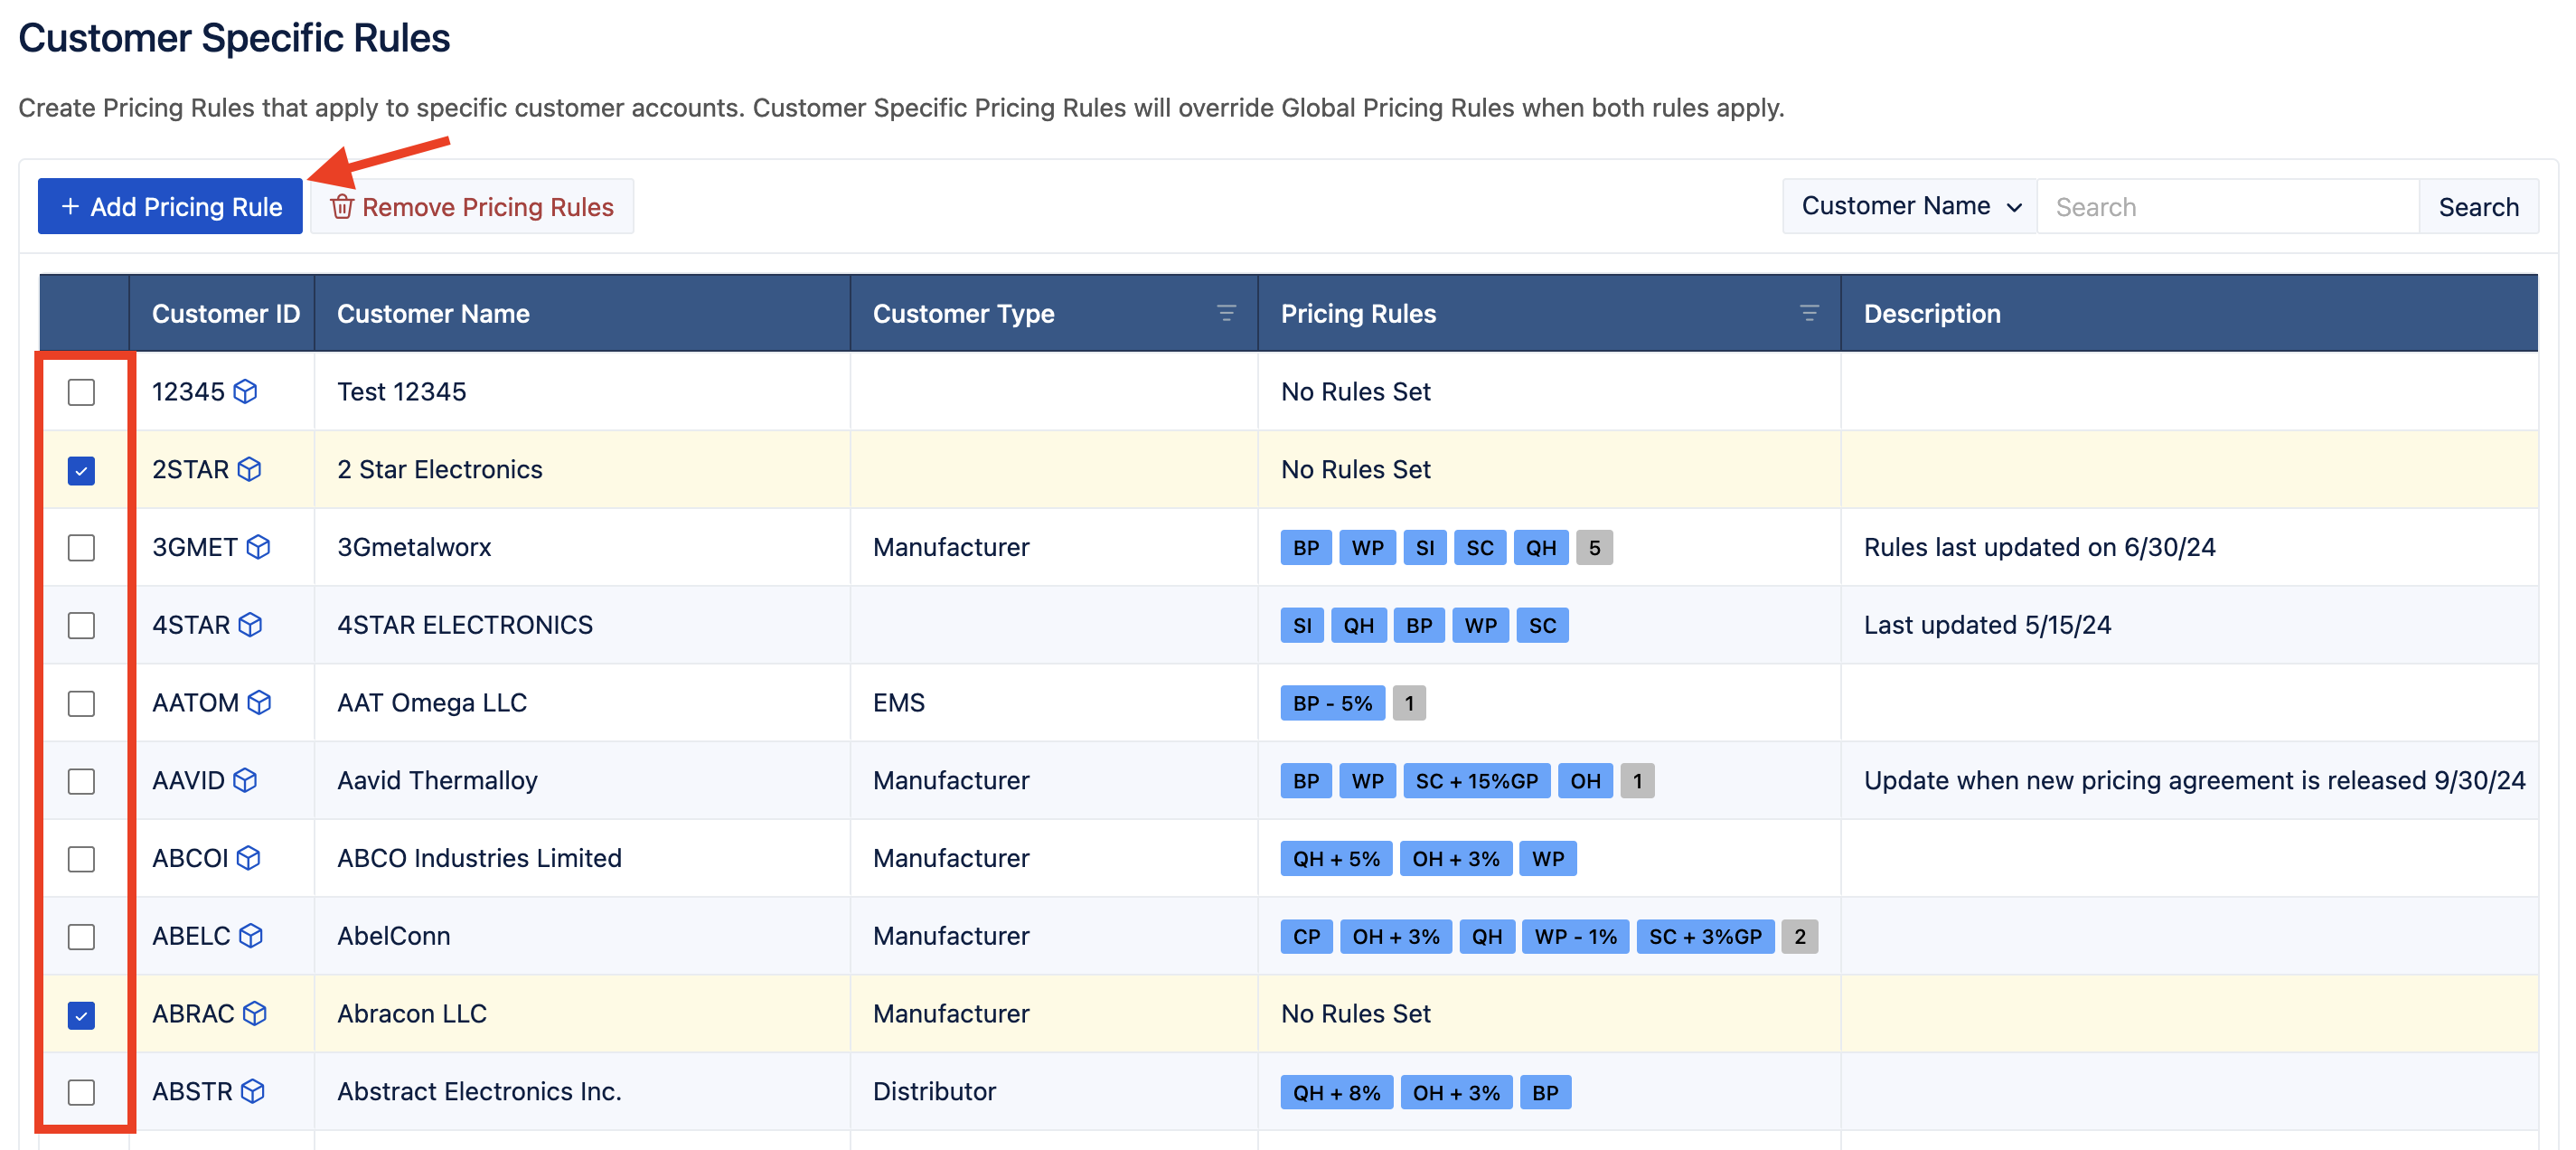Open the cube icon beside 4STAR

point(251,625)
